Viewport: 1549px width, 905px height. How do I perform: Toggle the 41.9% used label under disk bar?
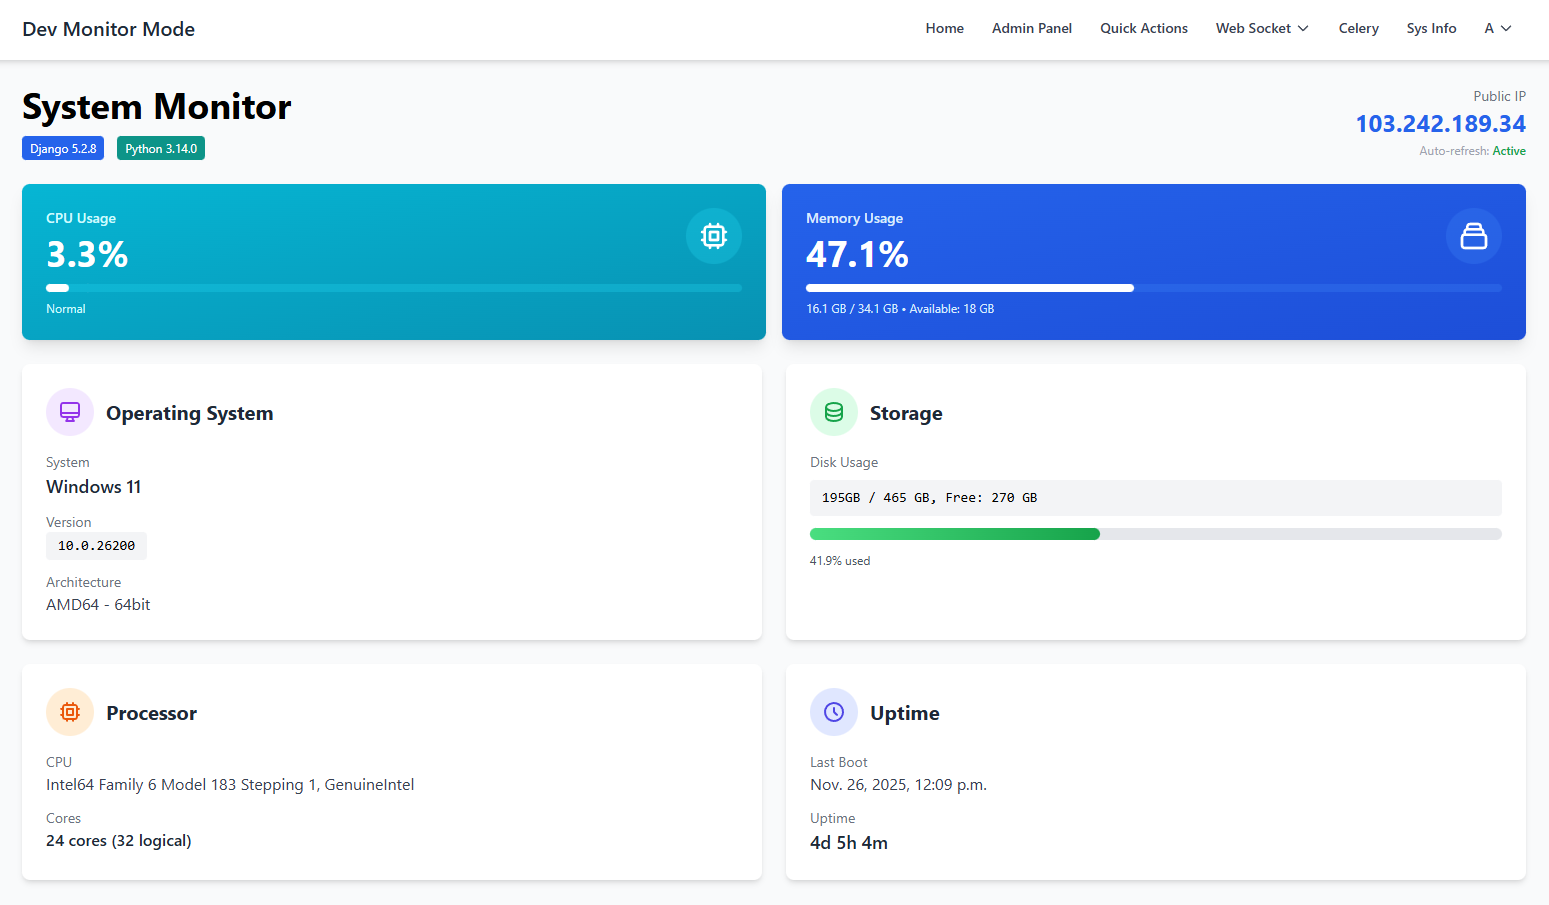(x=839, y=560)
